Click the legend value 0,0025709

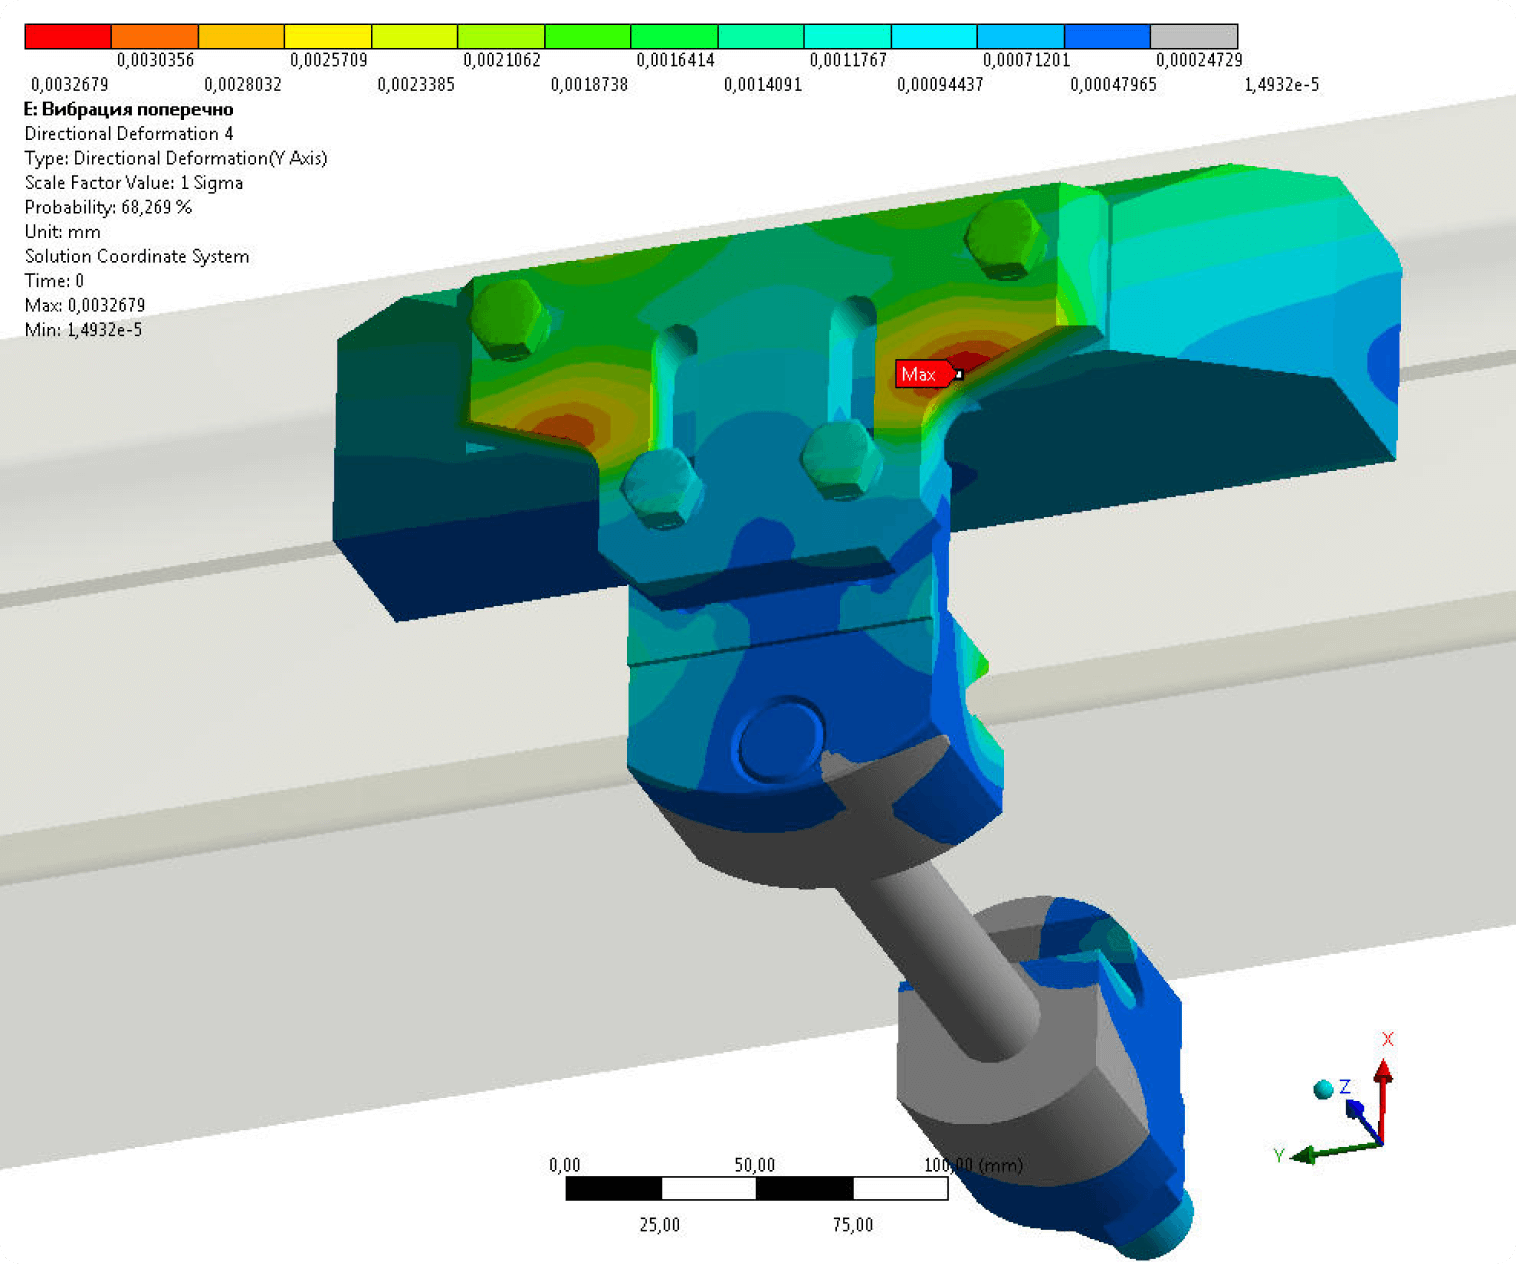coord(329,60)
